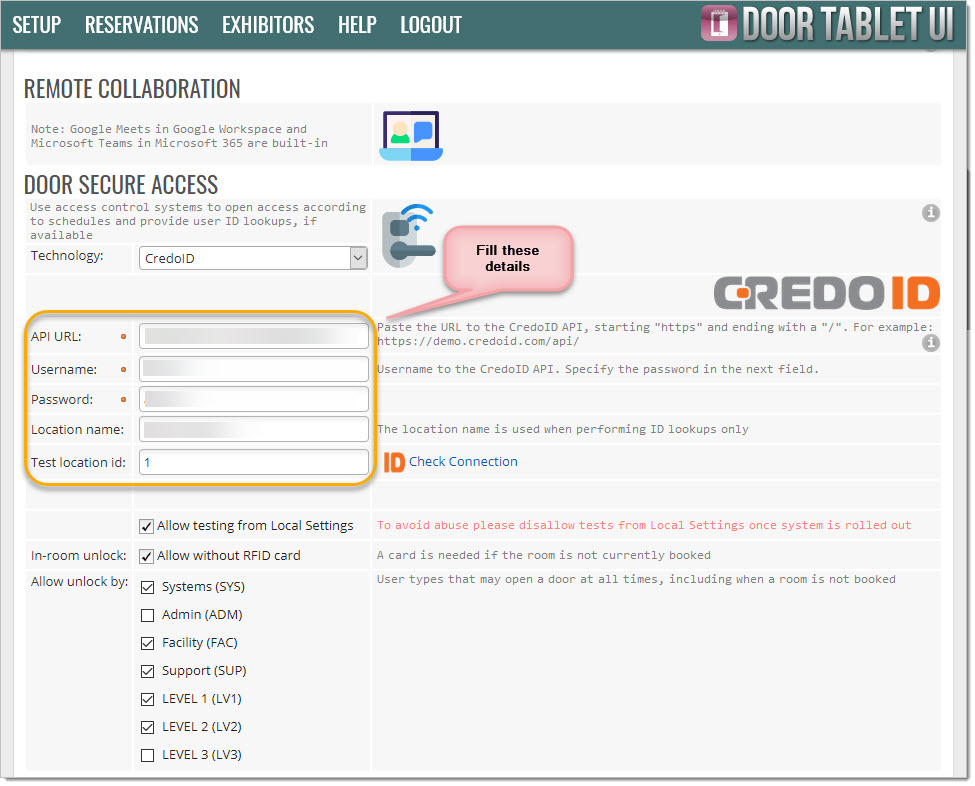Click the Door Tablet logo icon

tap(719, 24)
